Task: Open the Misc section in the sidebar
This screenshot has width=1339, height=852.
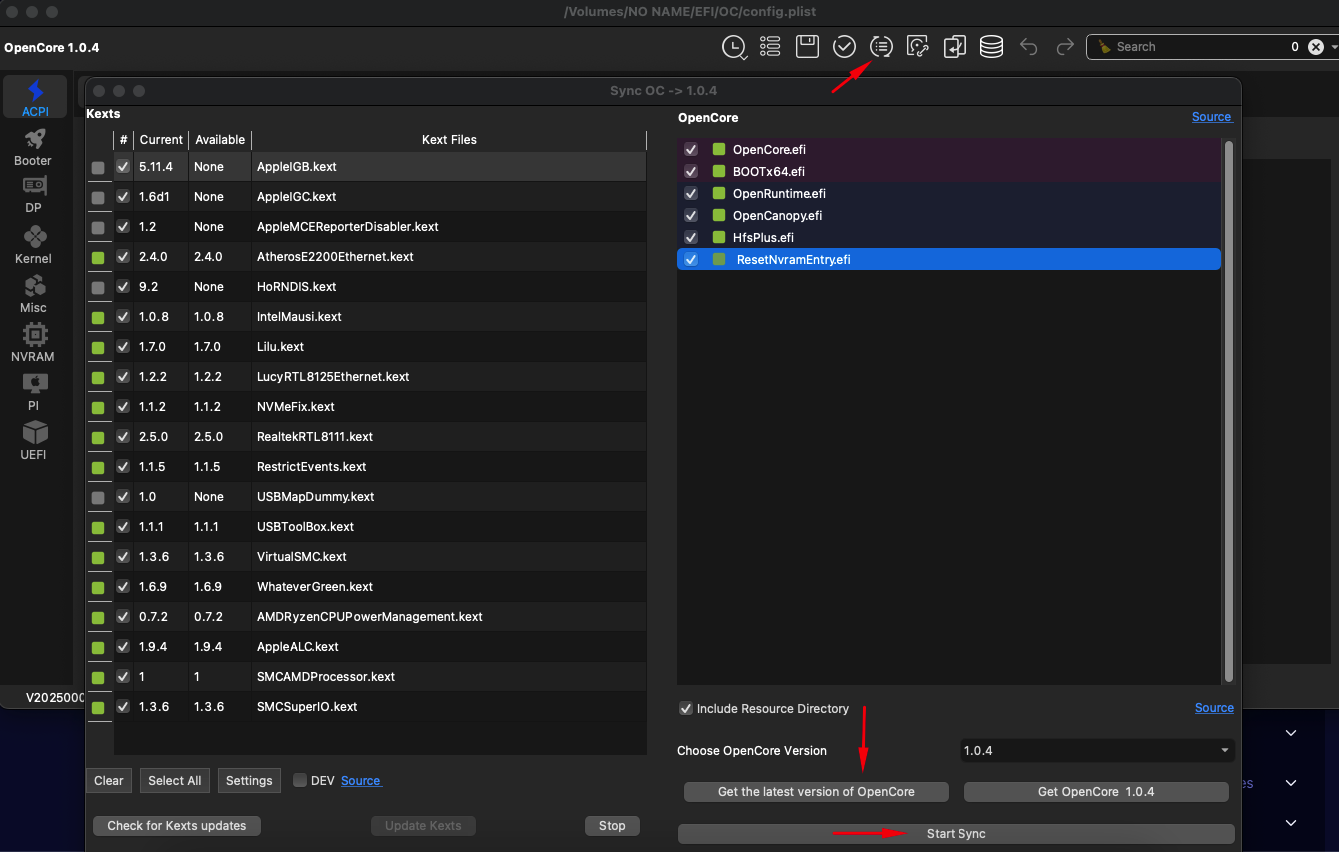Action: (x=33, y=294)
